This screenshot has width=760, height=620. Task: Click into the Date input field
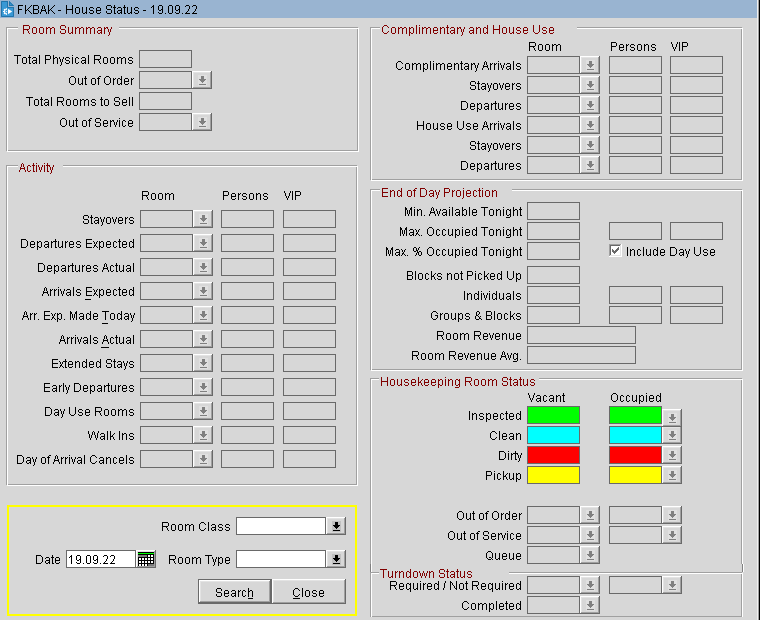point(100,560)
